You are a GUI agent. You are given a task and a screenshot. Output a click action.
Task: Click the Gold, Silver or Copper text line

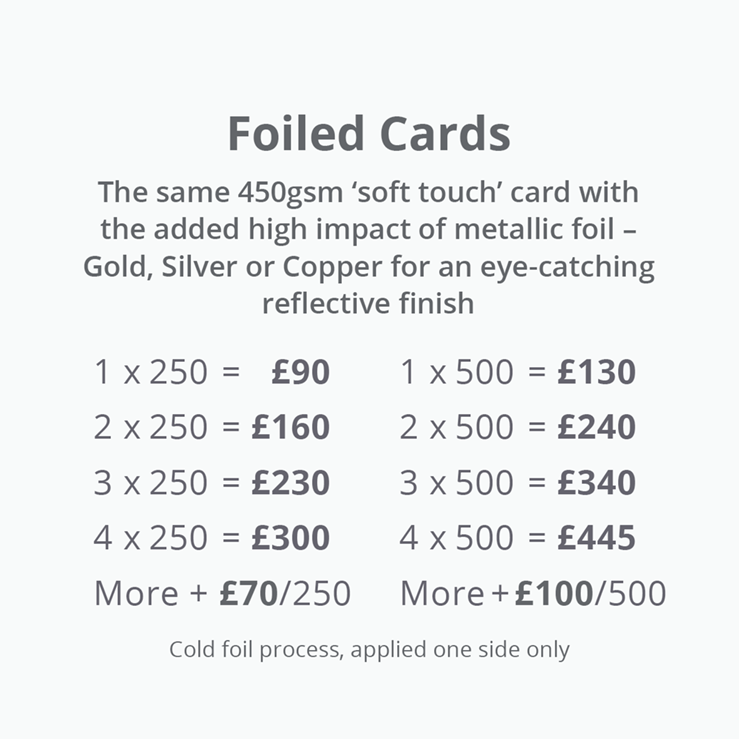point(369,267)
